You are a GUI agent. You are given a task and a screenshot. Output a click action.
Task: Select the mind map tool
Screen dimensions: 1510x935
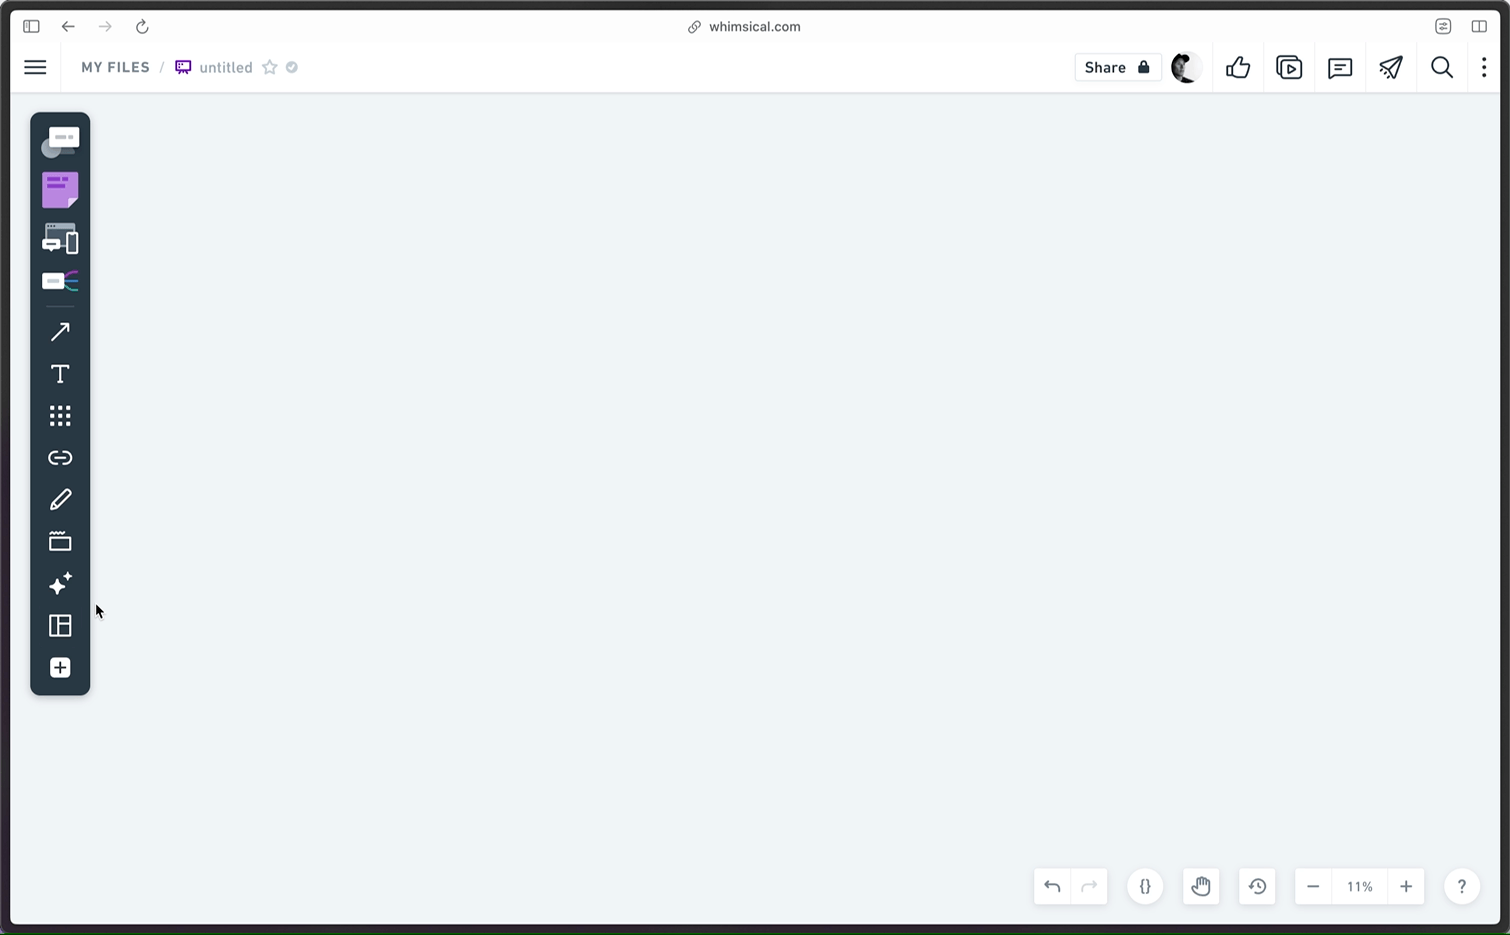click(60, 281)
